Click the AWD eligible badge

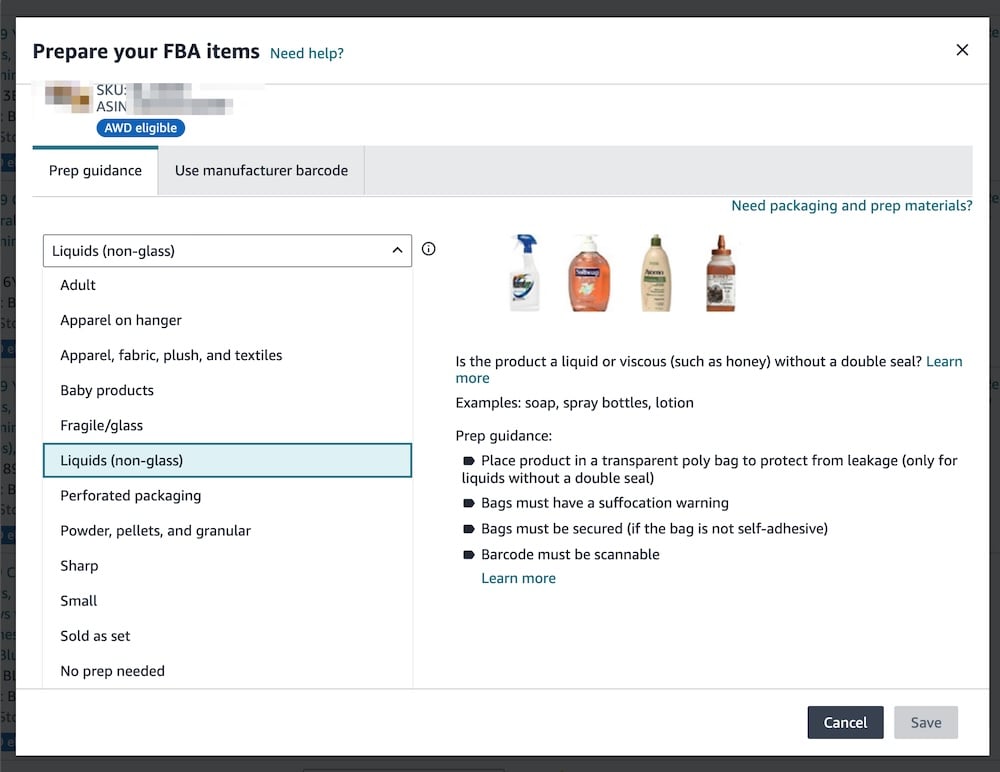pos(141,128)
